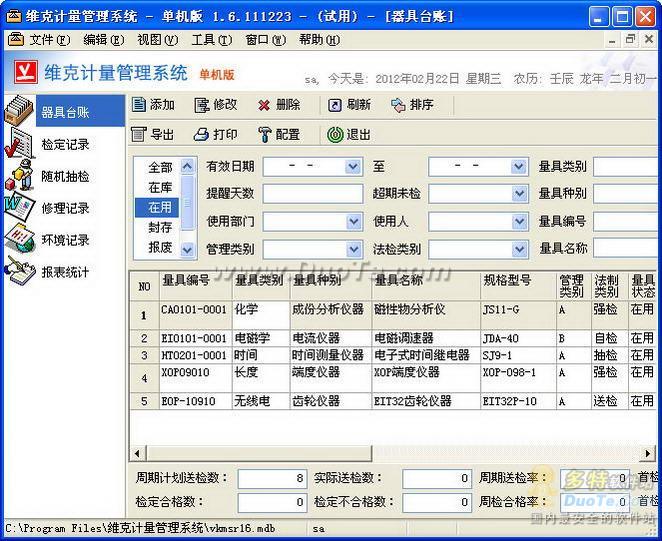Viewport: 662px width, 541px height.
Task: Click the 实际送检数 value field
Action: (437, 478)
